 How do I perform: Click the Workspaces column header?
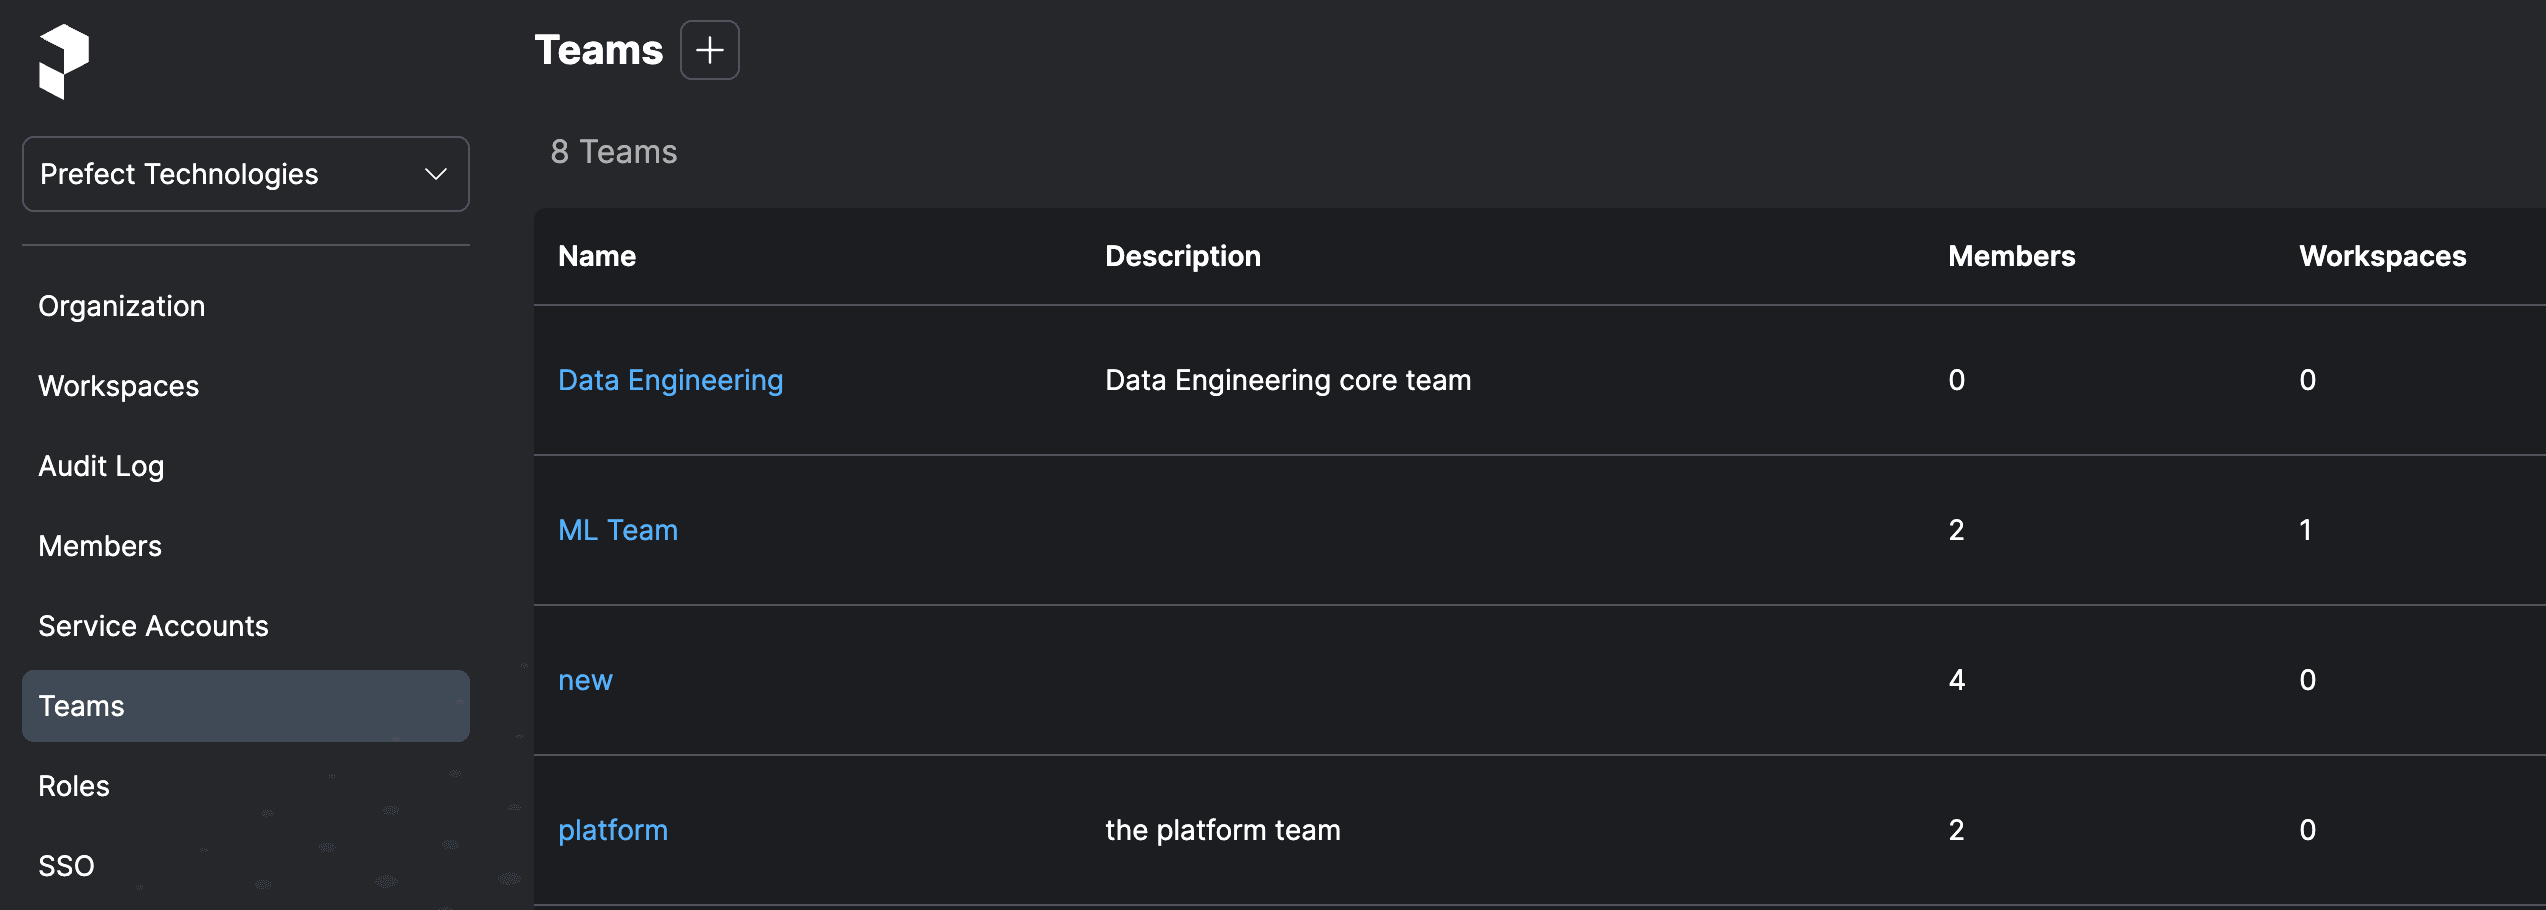pos(2382,256)
